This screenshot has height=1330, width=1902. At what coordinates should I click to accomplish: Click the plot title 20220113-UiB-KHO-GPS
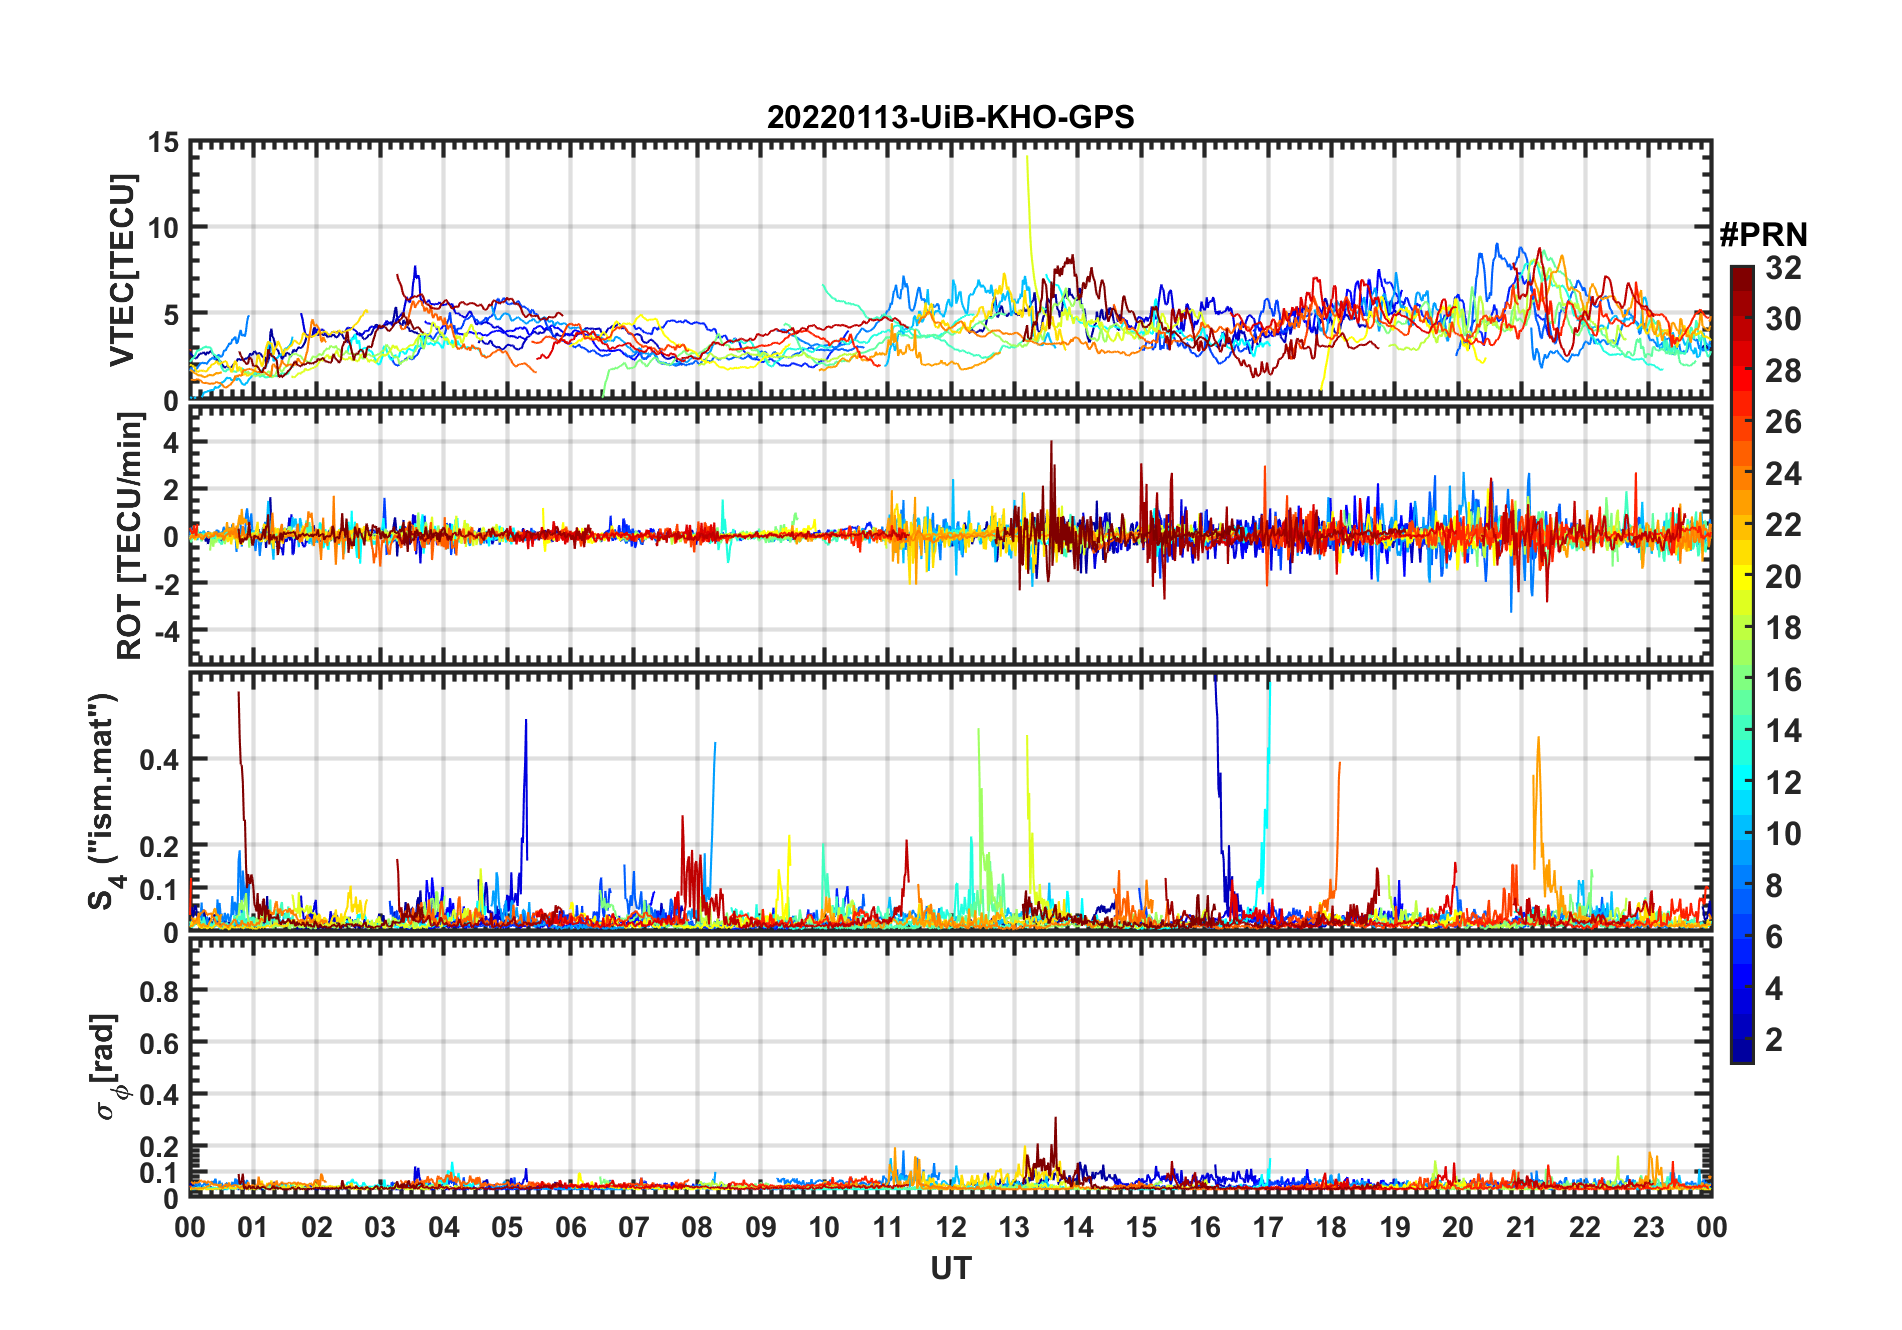pyautogui.click(x=950, y=117)
